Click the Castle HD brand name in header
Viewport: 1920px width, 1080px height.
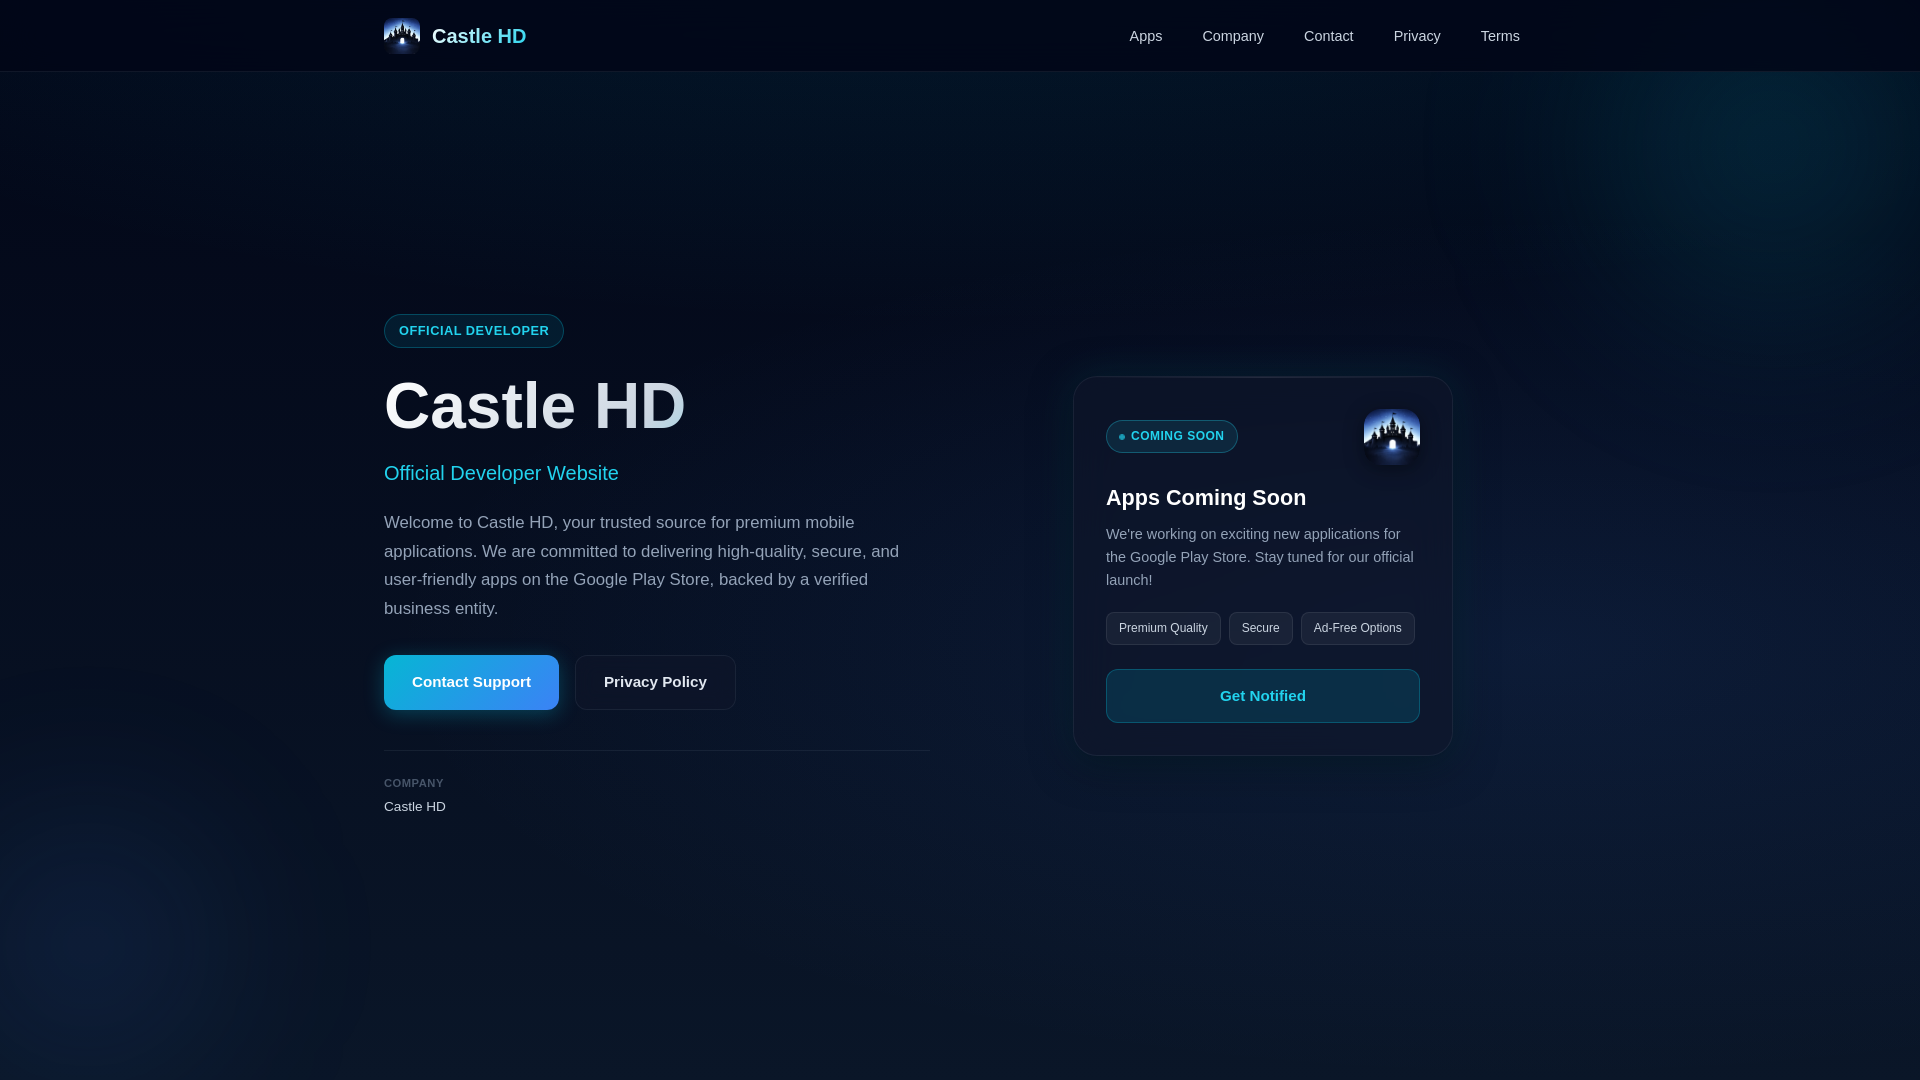tap(479, 36)
